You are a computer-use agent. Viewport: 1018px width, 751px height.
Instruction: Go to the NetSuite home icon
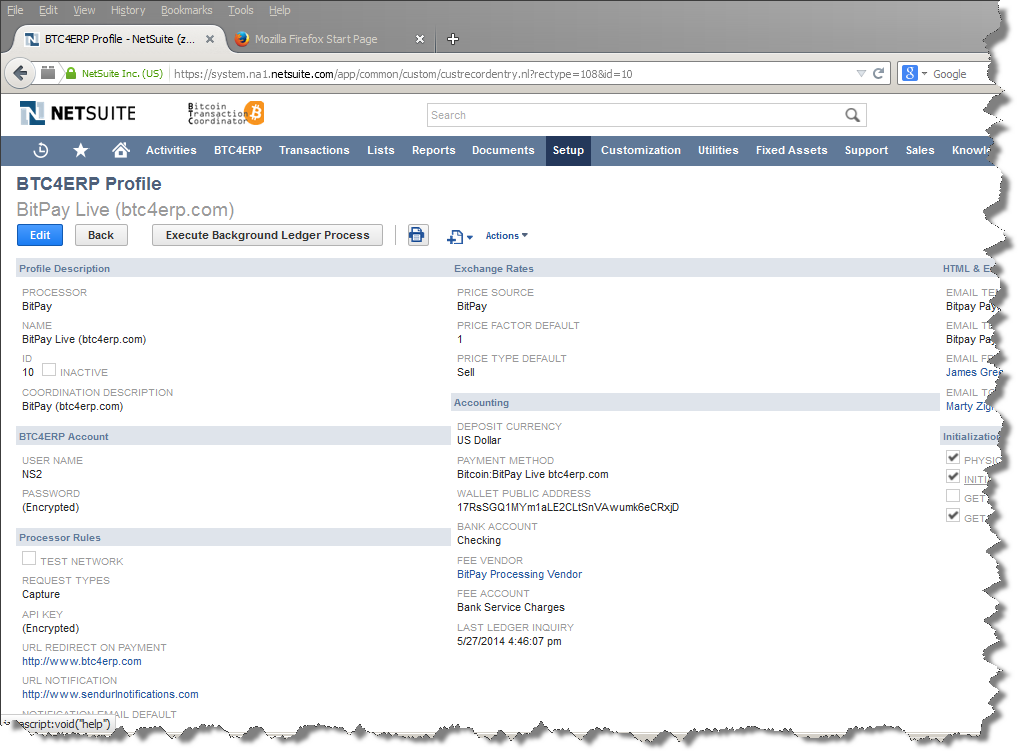pos(121,150)
